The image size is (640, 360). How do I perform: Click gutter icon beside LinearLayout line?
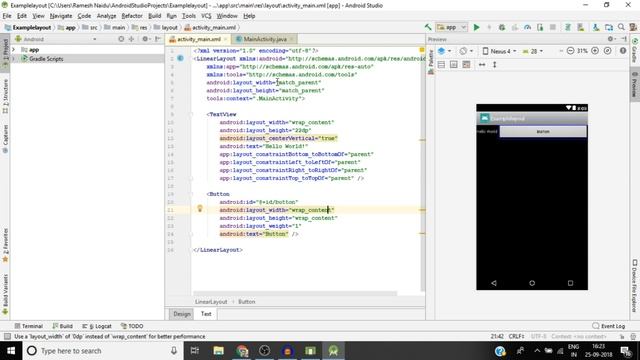(180, 59)
